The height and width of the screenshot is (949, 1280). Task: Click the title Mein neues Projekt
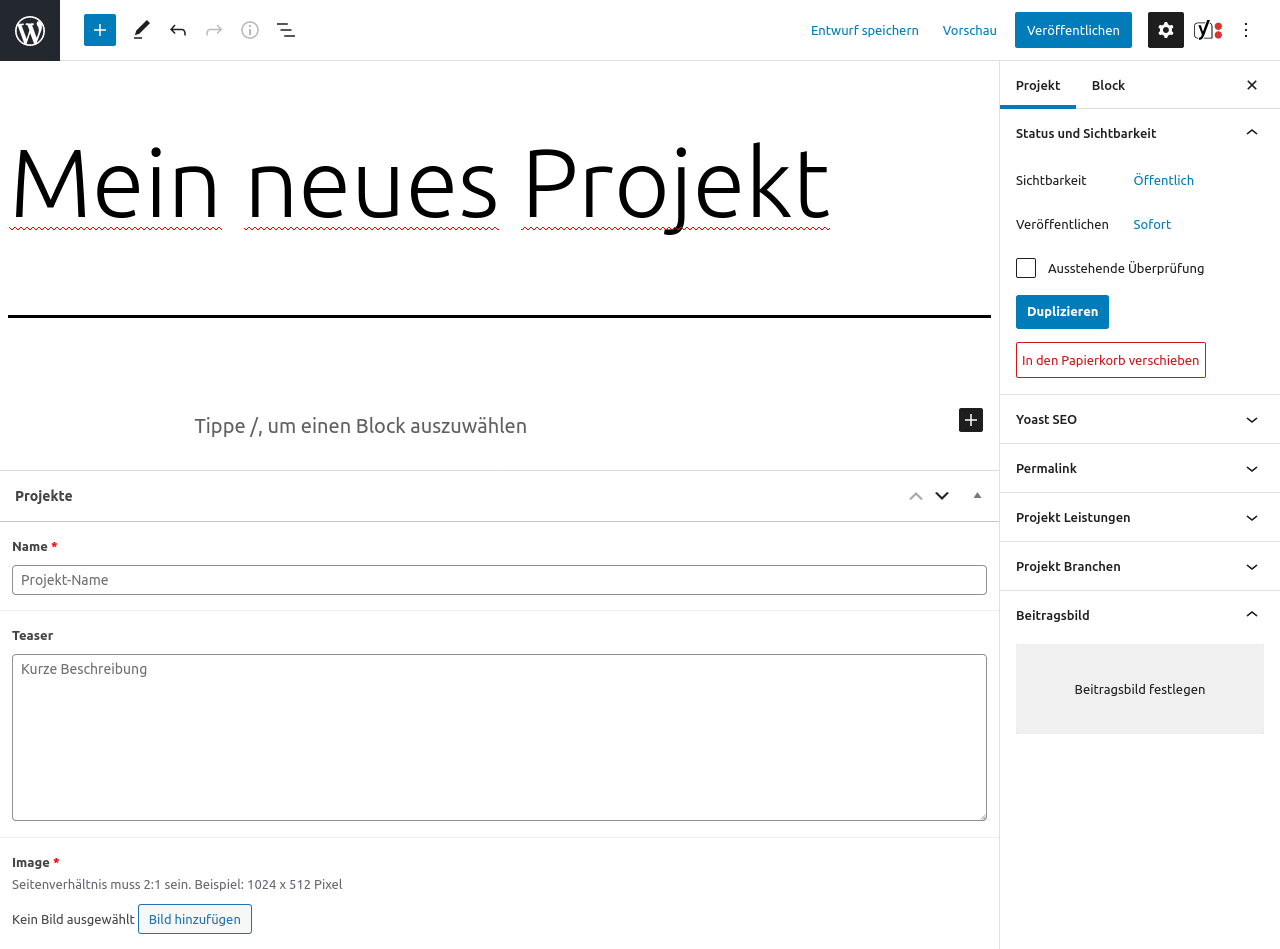click(x=420, y=185)
